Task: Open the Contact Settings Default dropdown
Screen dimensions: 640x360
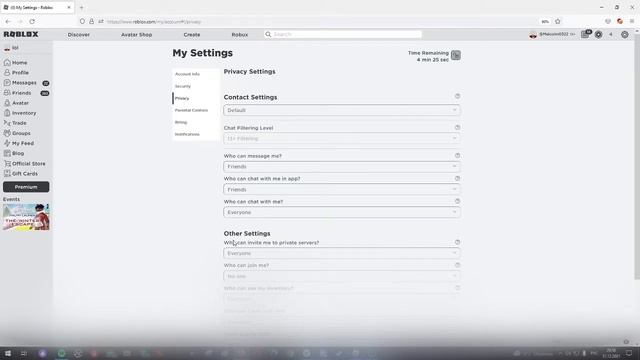Action: pyautogui.click(x=342, y=110)
